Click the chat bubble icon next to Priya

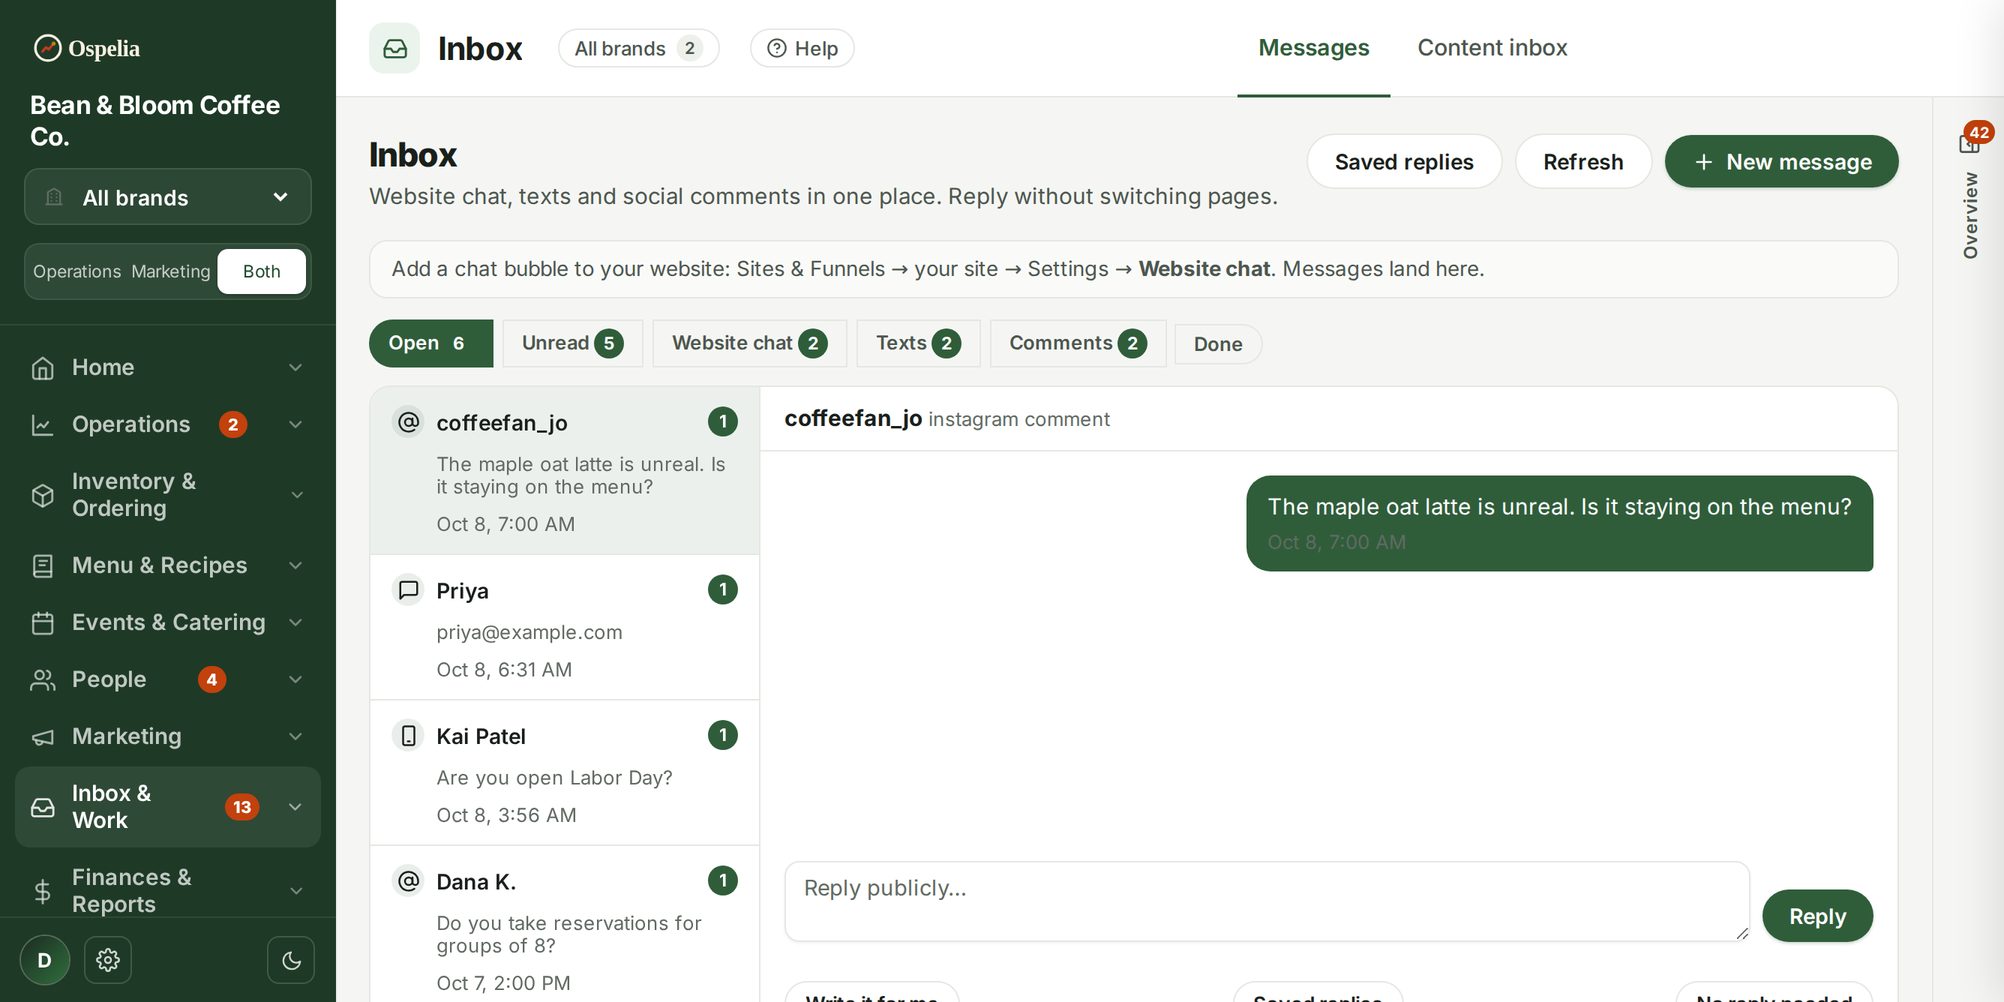point(409,590)
